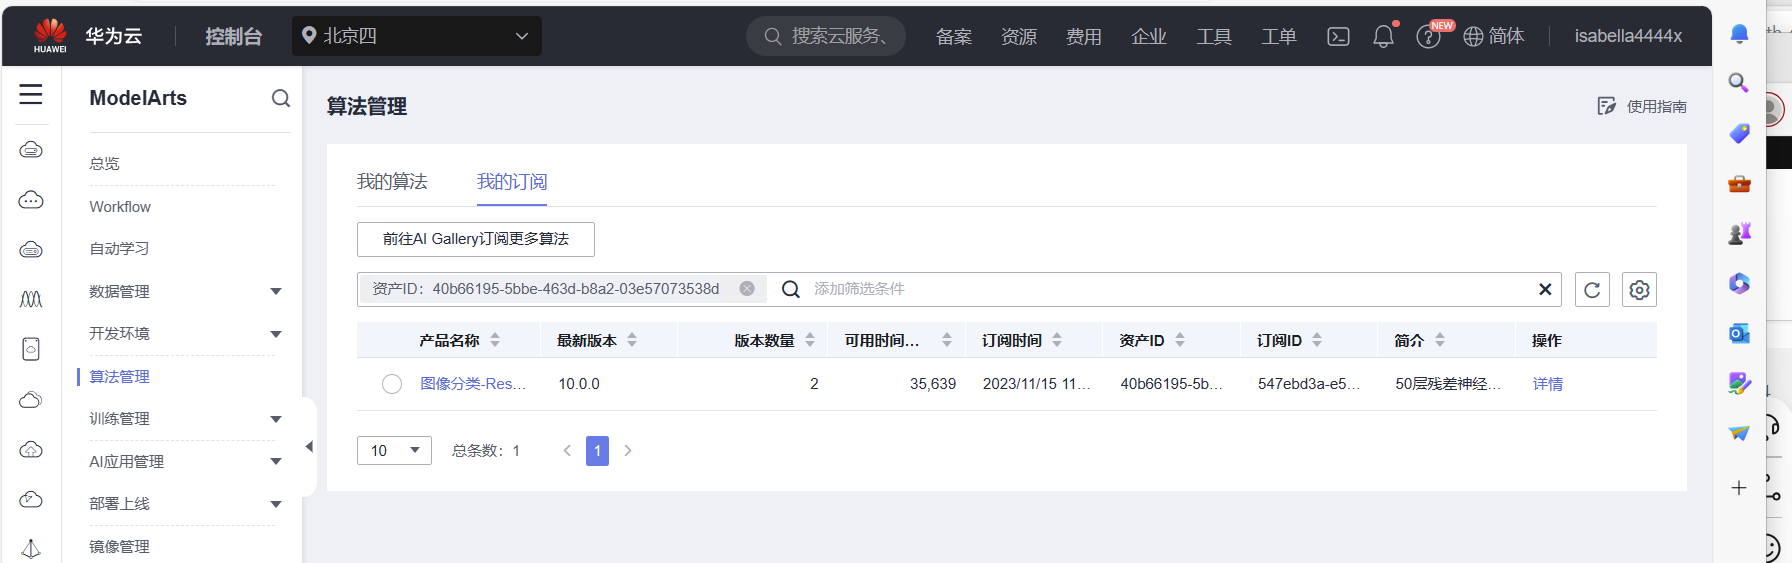Viewport: 1792px width, 563px height.
Task: Open the browser sidebar toolbox icon
Action: coord(1739,184)
